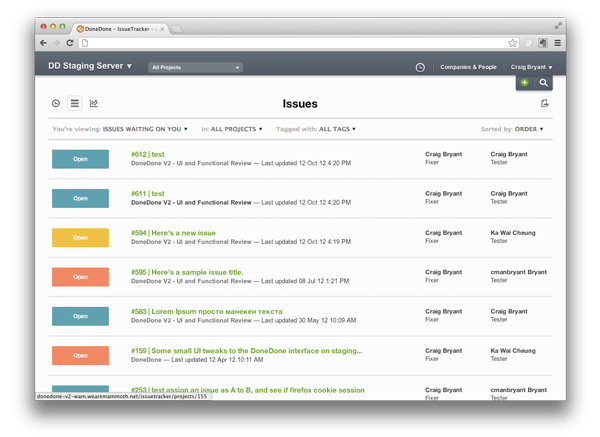Switch to the list view icon
Image resolution: width=600 pixels, height=437 pixels.
[x=74, y=103]
